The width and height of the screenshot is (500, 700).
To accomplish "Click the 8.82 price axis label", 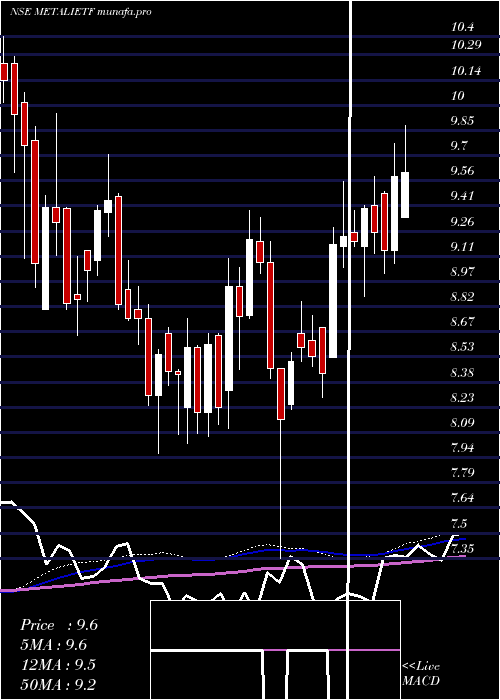I will click(464, 296).
